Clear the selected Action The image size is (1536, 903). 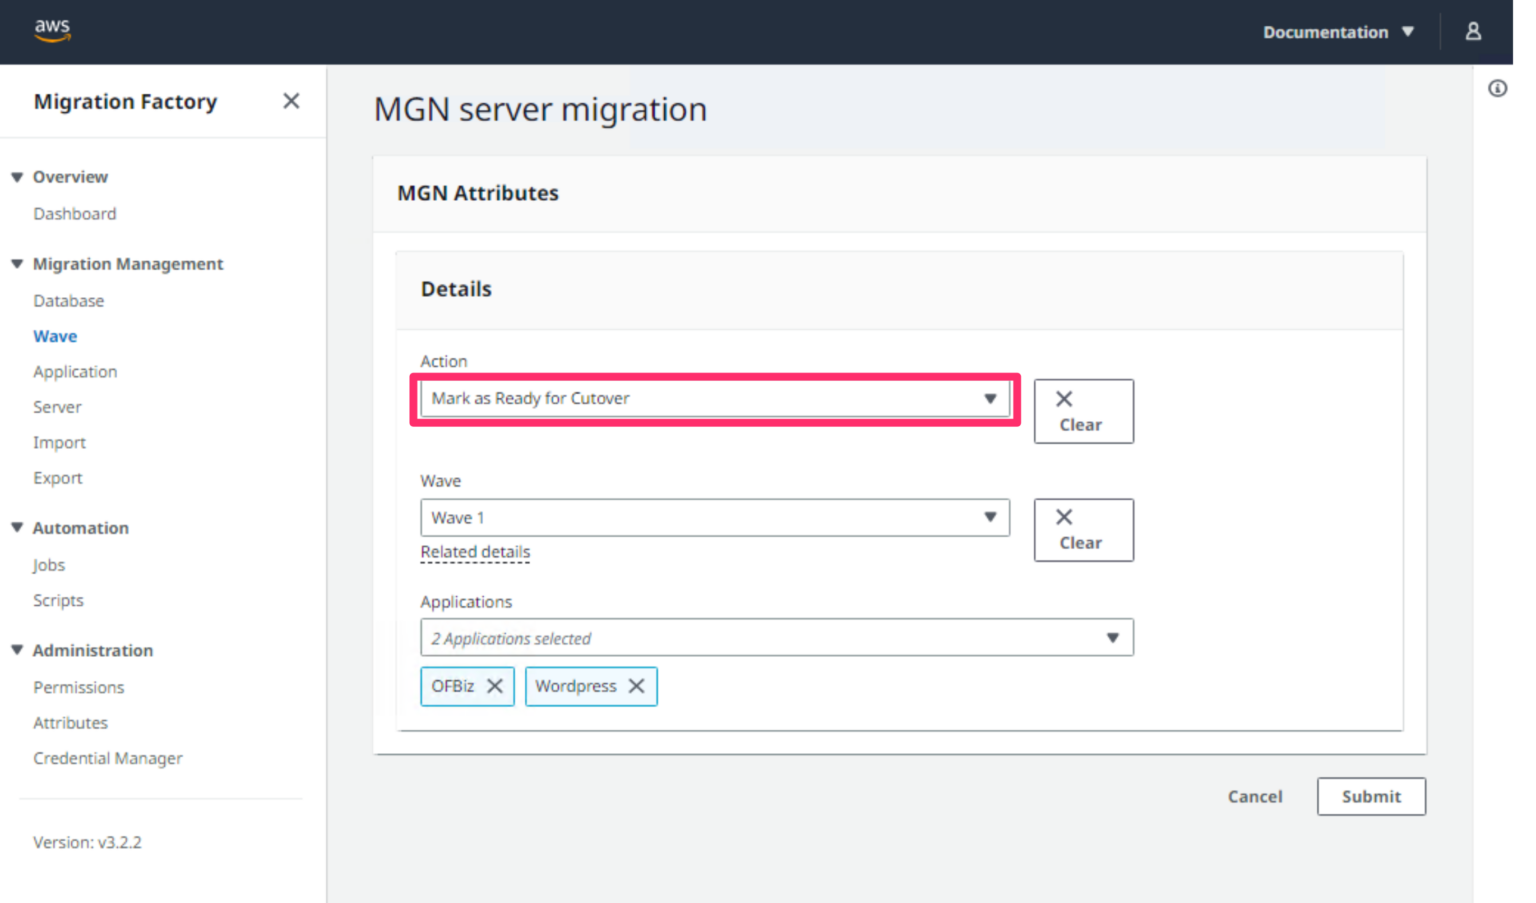(1083, 410)
